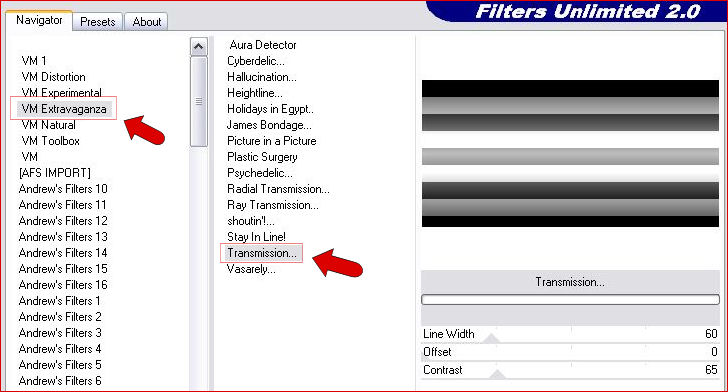Choose the Heightline... filter
728x392 pixels.
pos(255,93)
